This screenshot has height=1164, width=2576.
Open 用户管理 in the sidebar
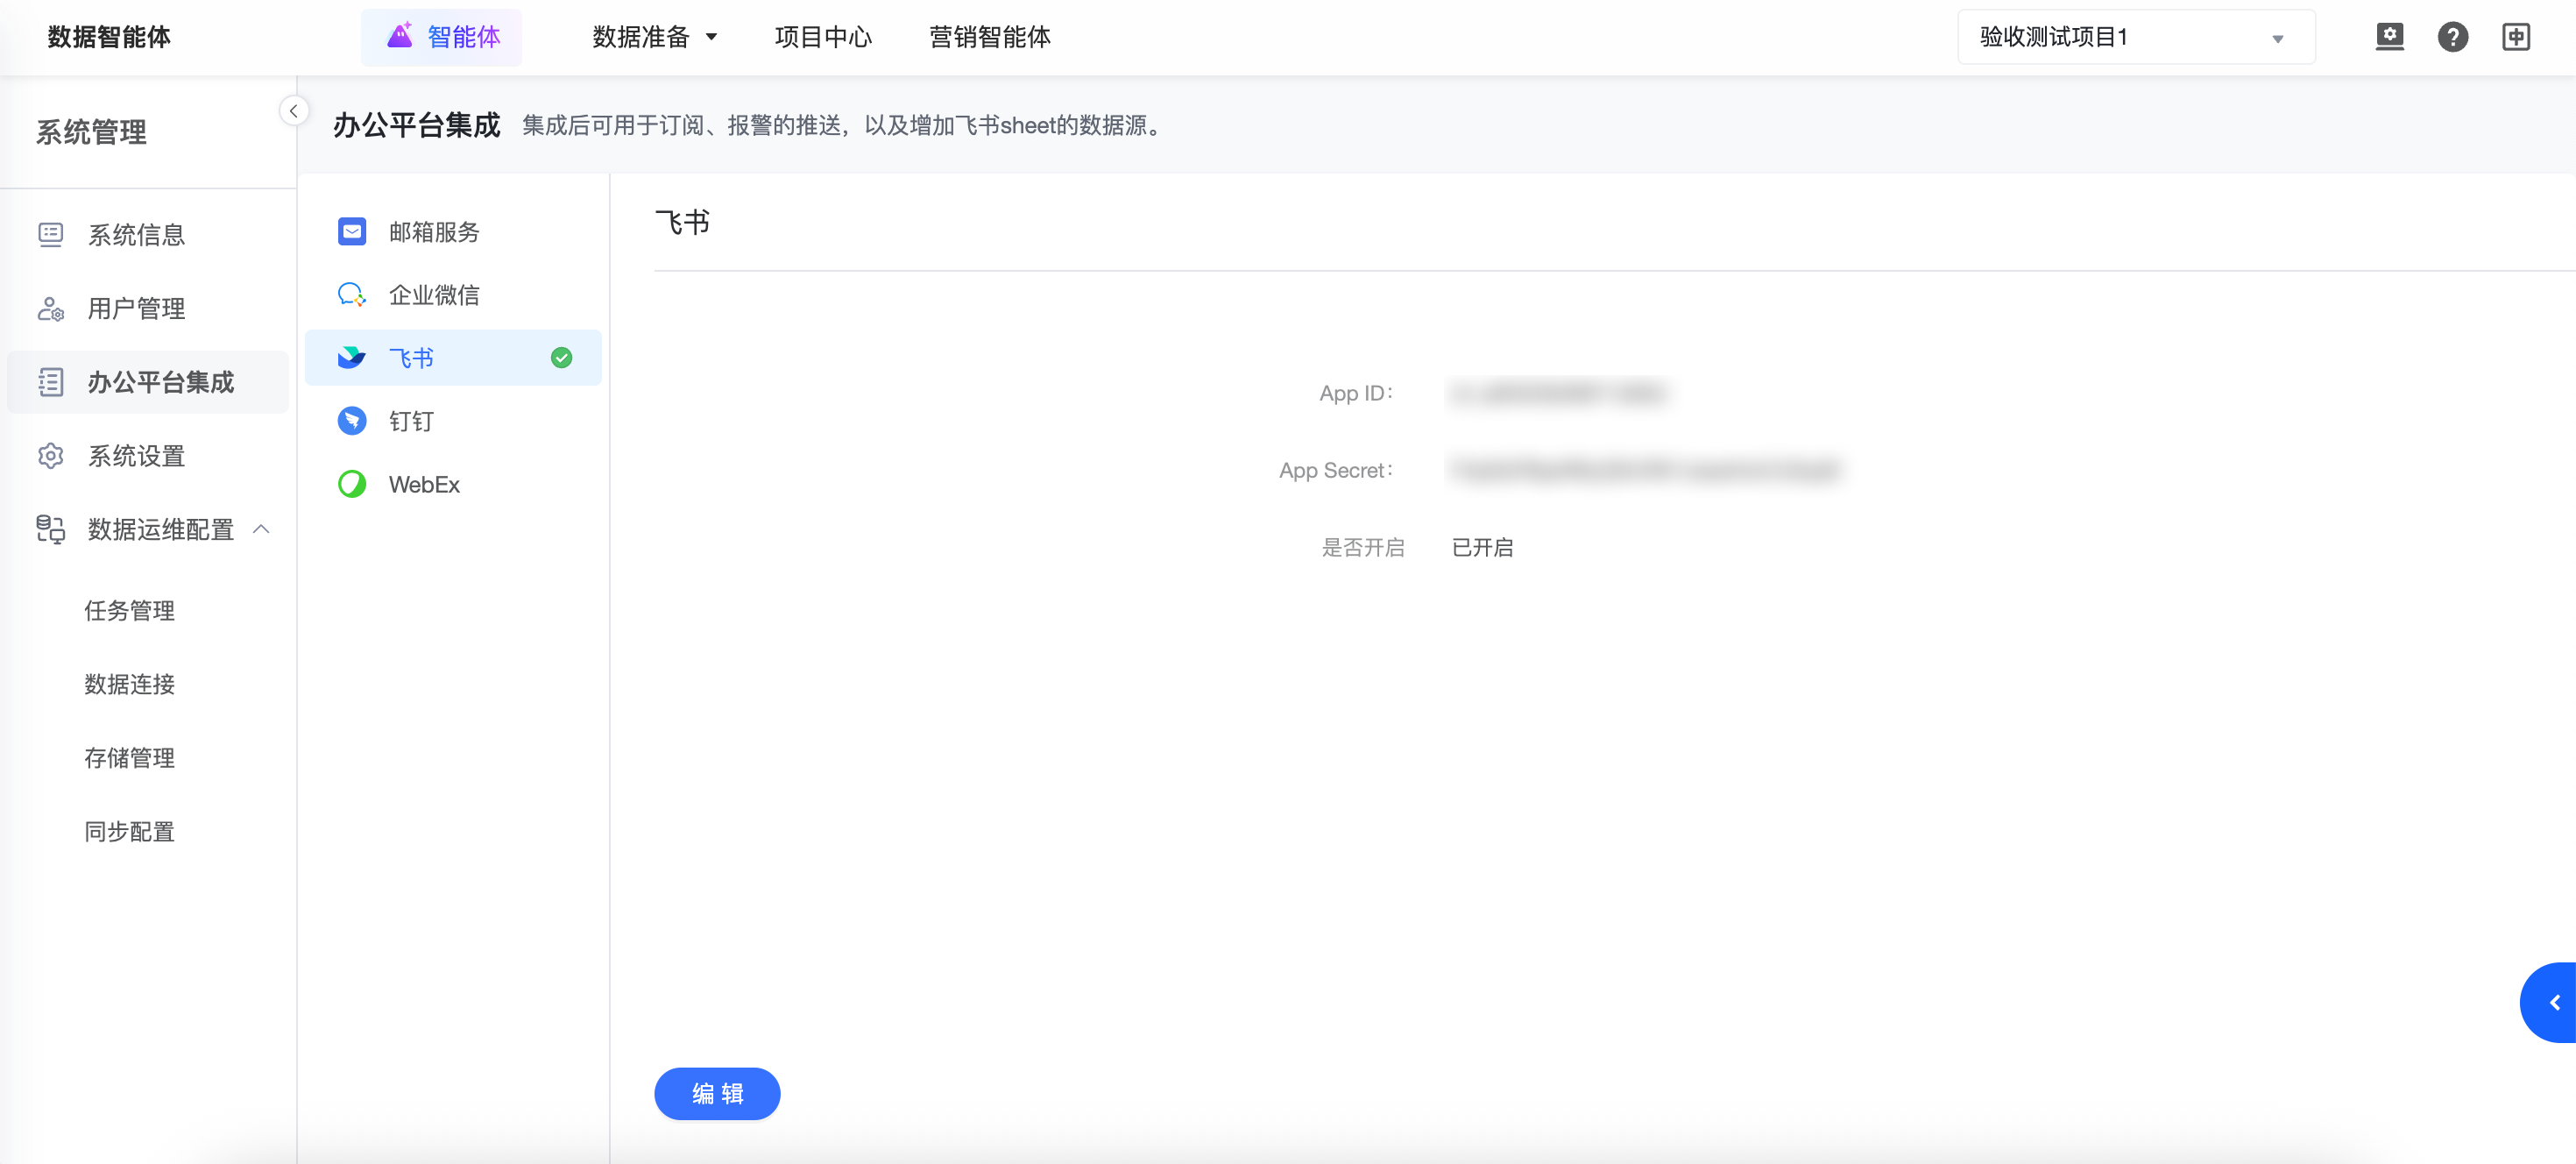click(136, 309)
